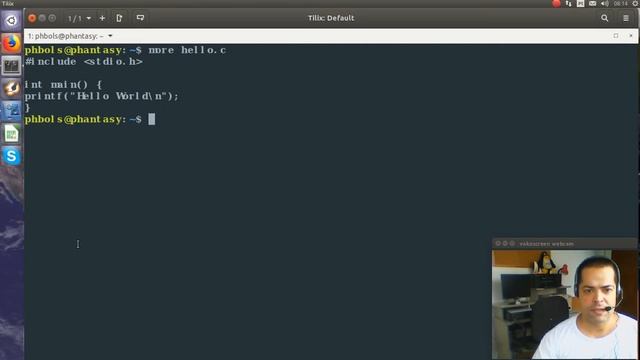Screen dimensions: 640x360
Task: Click the 'int main() {' line
Action: [x=63, y=85]
